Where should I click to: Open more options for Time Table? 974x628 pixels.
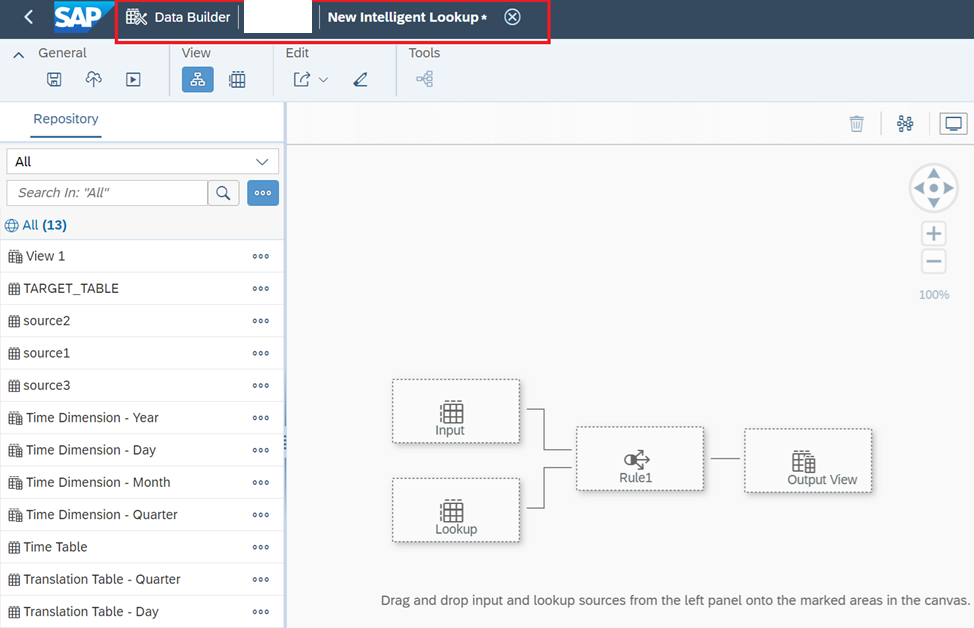coord(261,547)
